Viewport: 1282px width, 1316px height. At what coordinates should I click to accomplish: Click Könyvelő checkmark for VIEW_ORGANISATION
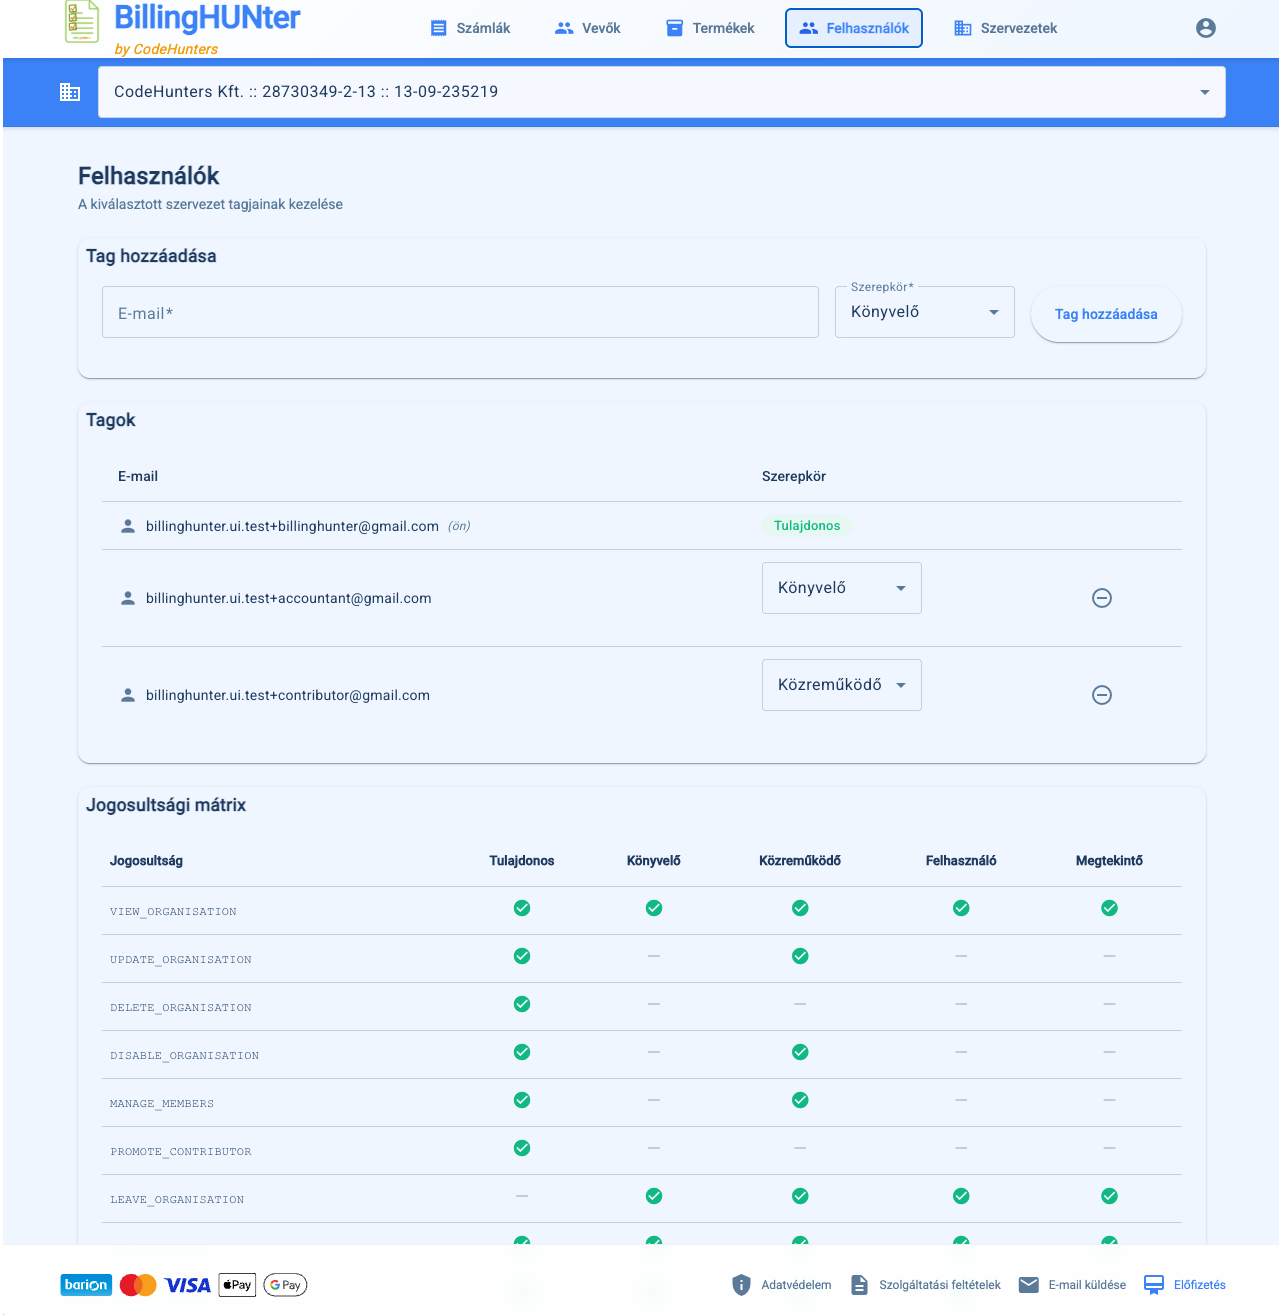click(x=654, y=908)
